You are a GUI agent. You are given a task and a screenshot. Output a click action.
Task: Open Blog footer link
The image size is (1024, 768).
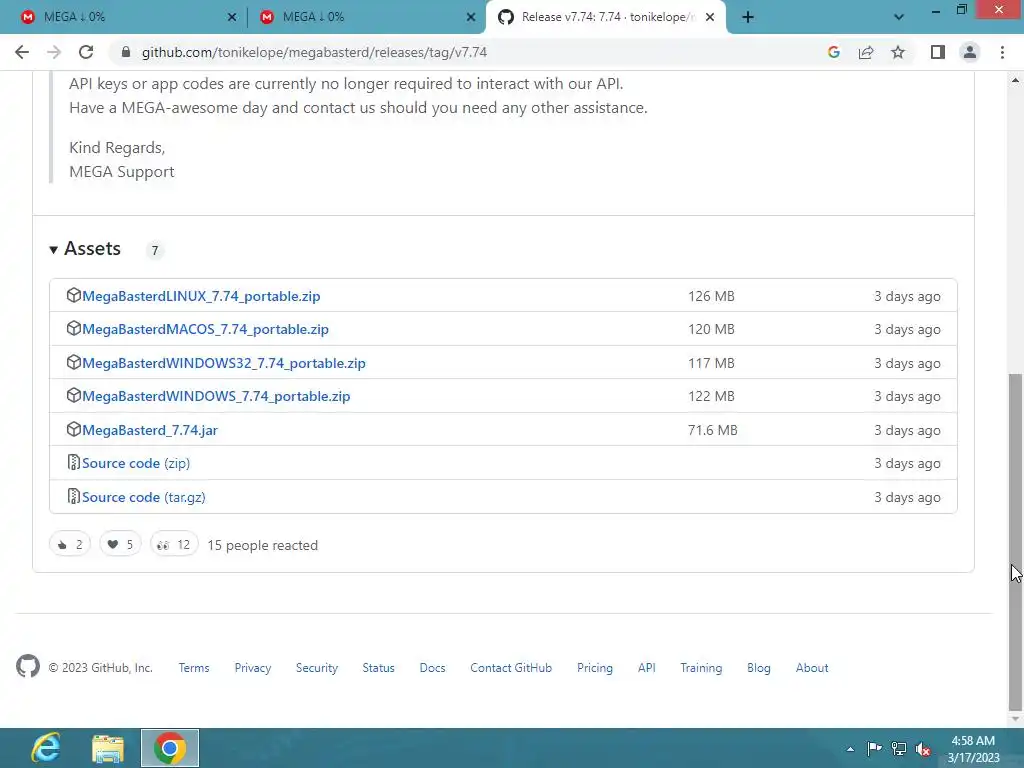click(759, 668)
